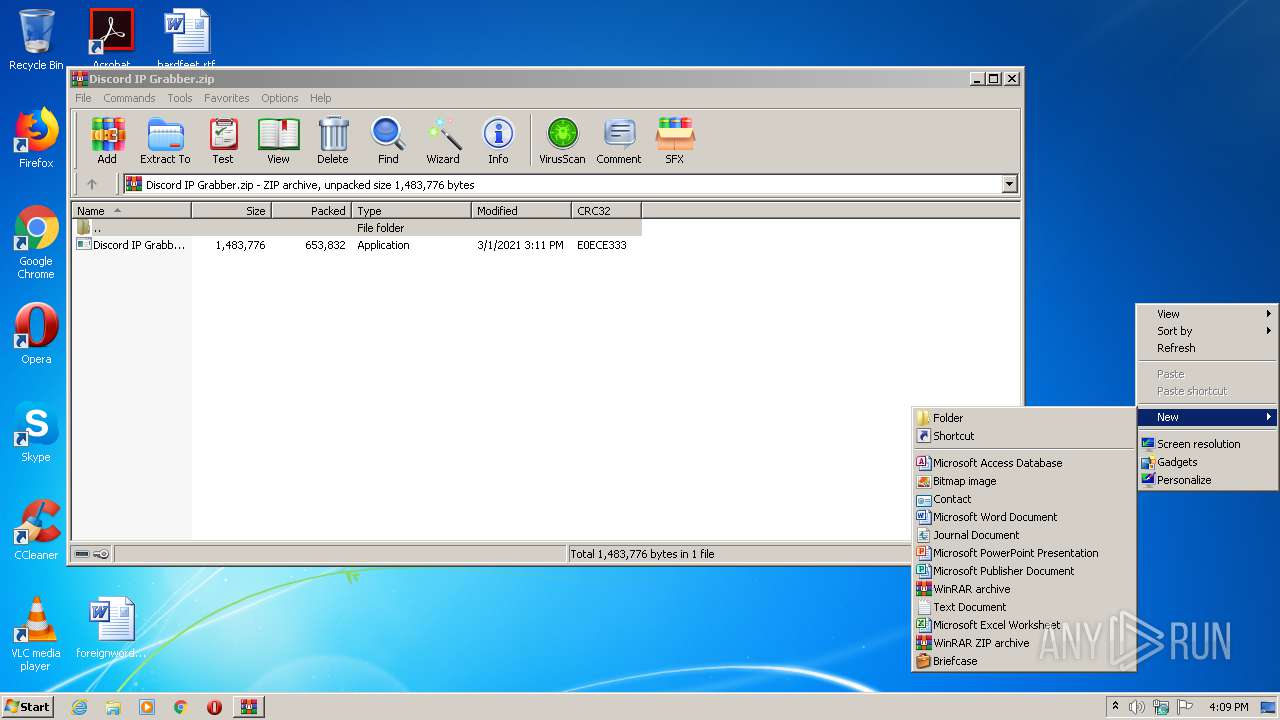Select the highlighted New submenu entry

pos(1207,417)
